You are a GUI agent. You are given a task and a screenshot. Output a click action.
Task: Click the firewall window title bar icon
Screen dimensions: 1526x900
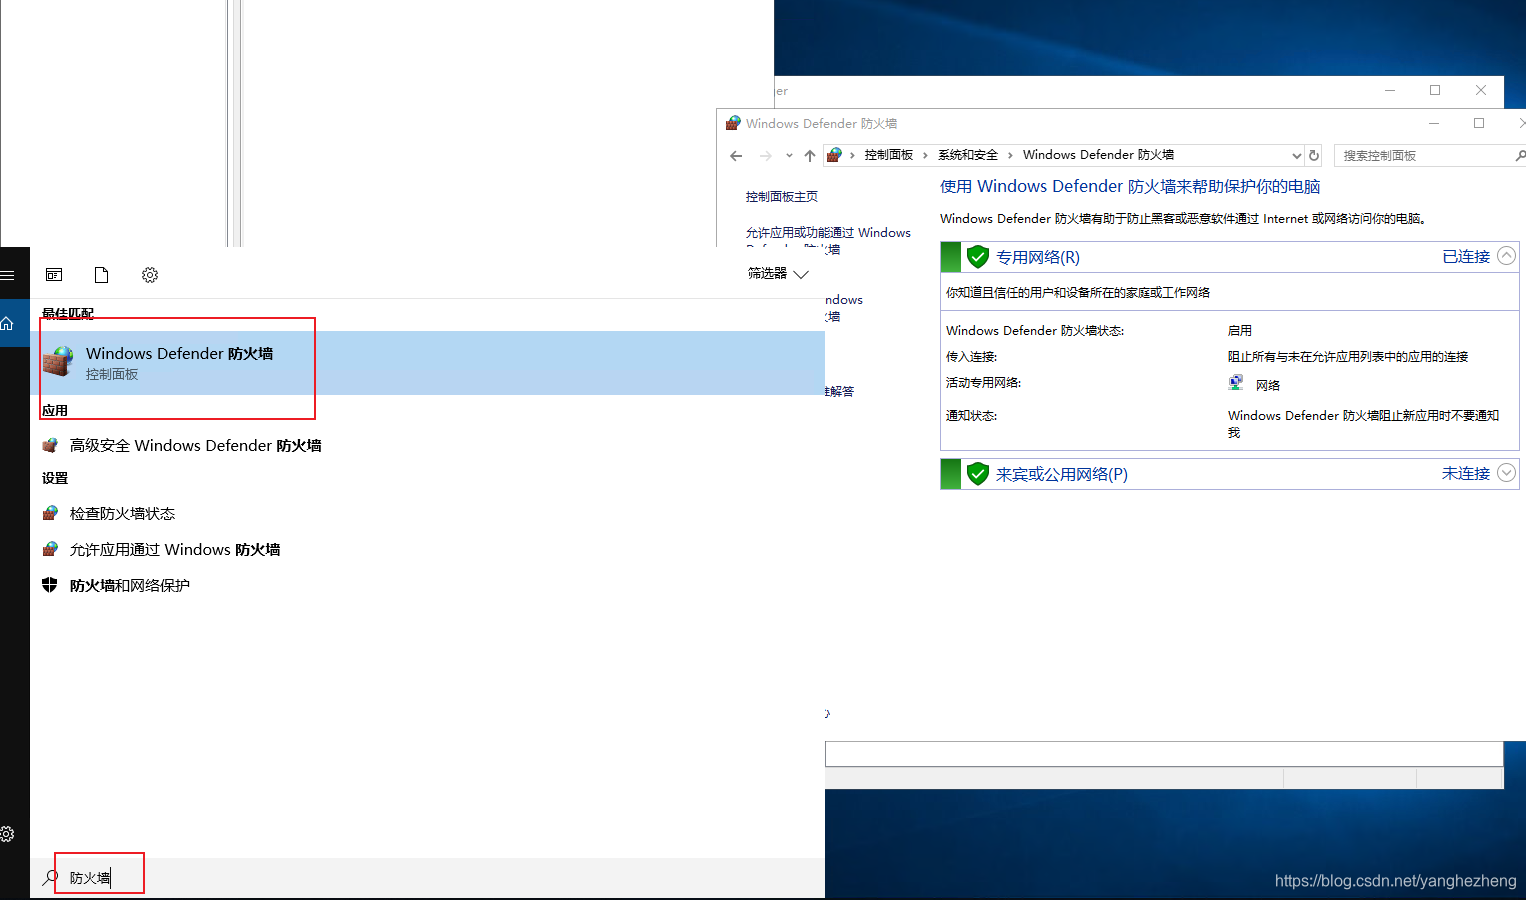(x=733, y=123)
